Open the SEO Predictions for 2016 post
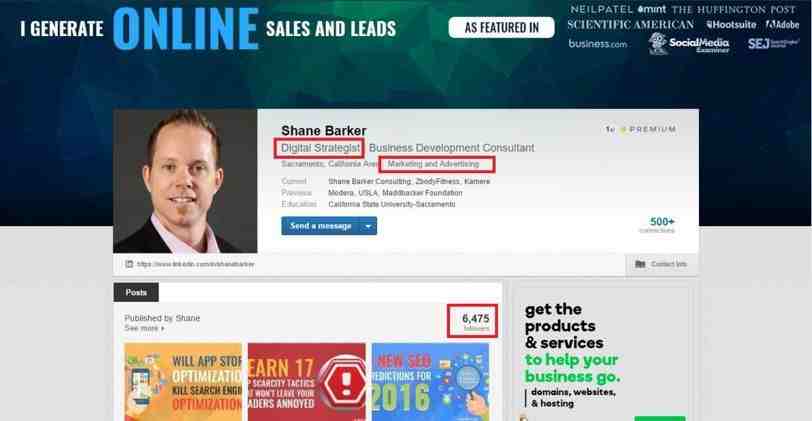This screenshot has width=812, height=421. pyautogui.click(x=430, y=382)
